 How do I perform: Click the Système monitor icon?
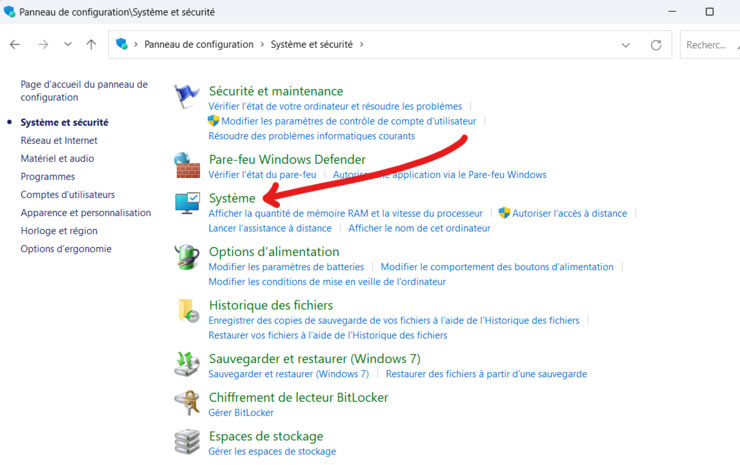click(187, 203)
